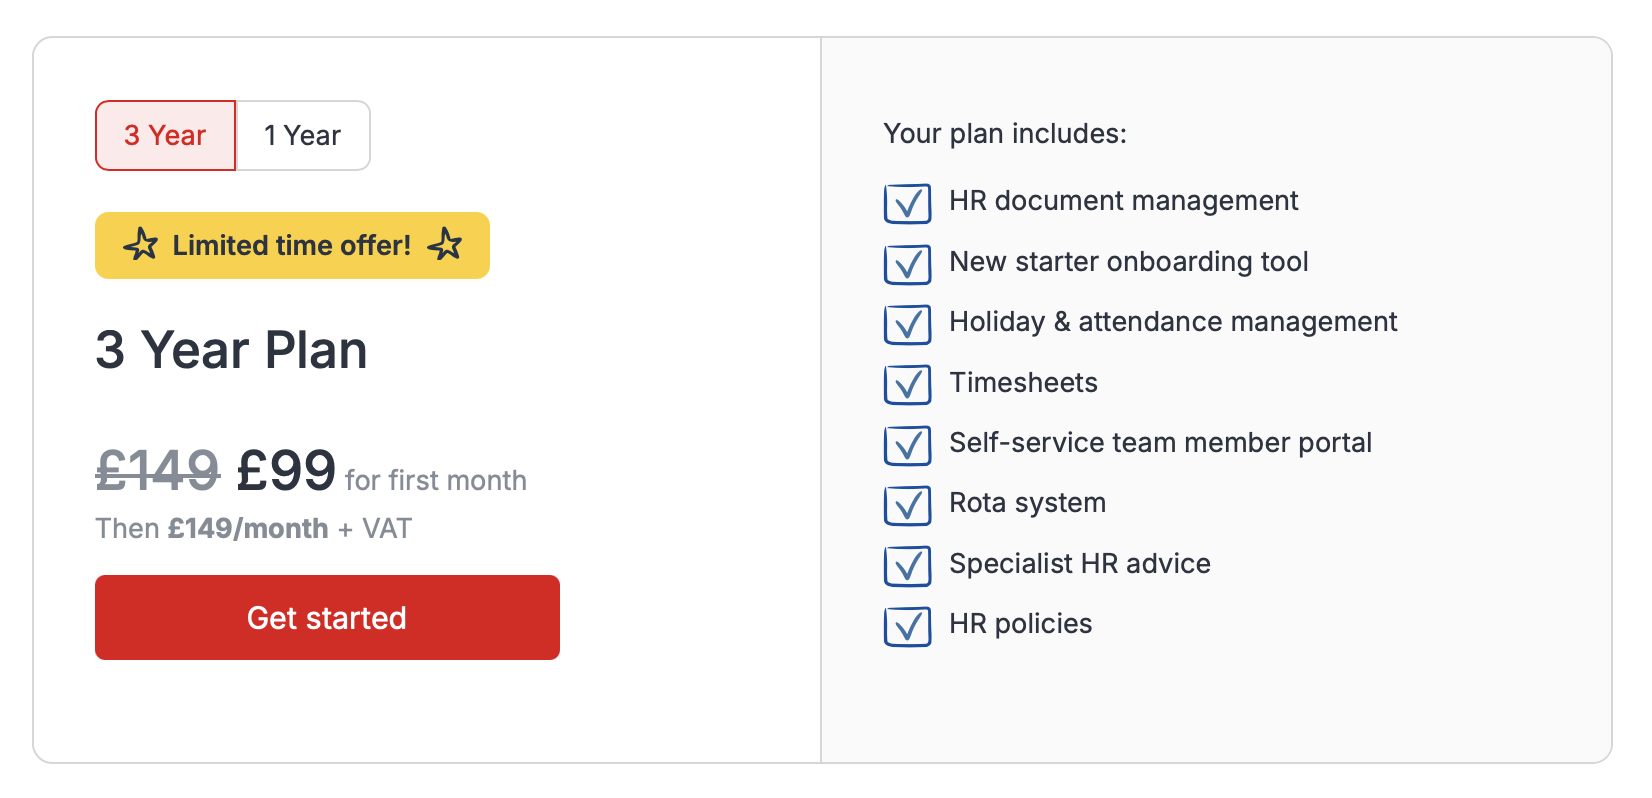Click the right star on offer badge
Viewport: 1652px width, 798px height.
click(445, 244)
